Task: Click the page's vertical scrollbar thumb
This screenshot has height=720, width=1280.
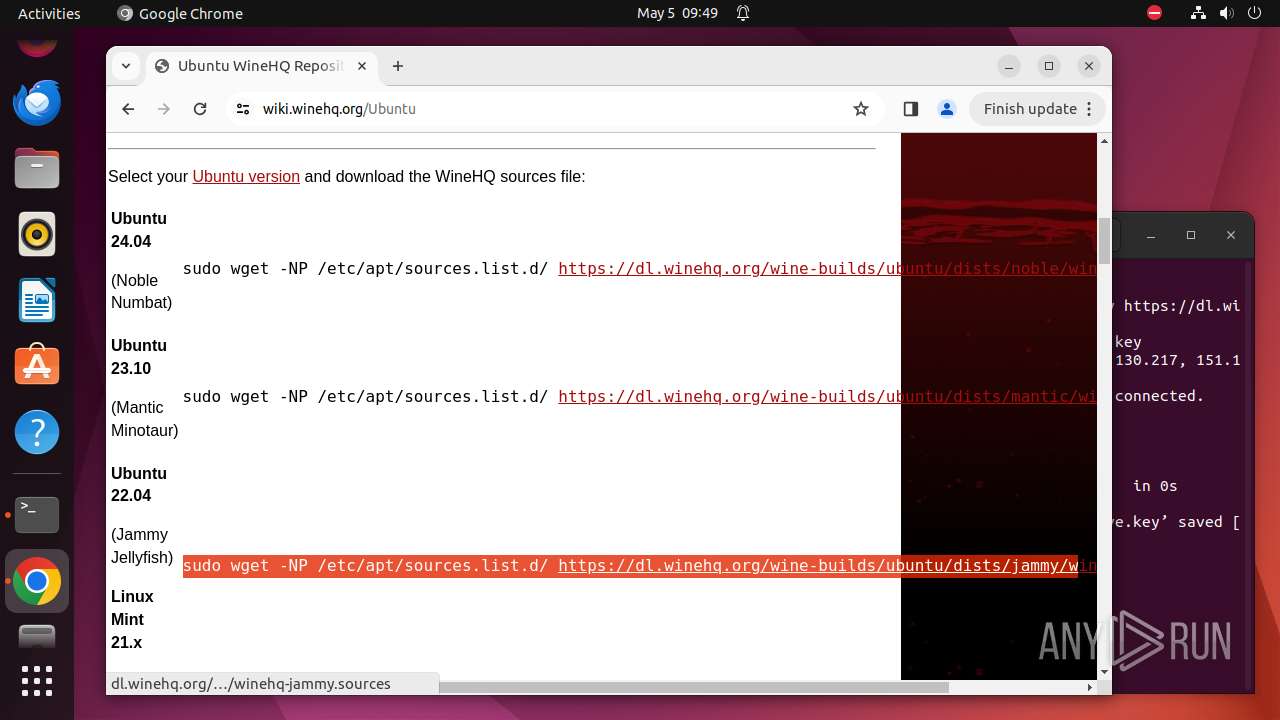Action: click(x=1104, y=240)
